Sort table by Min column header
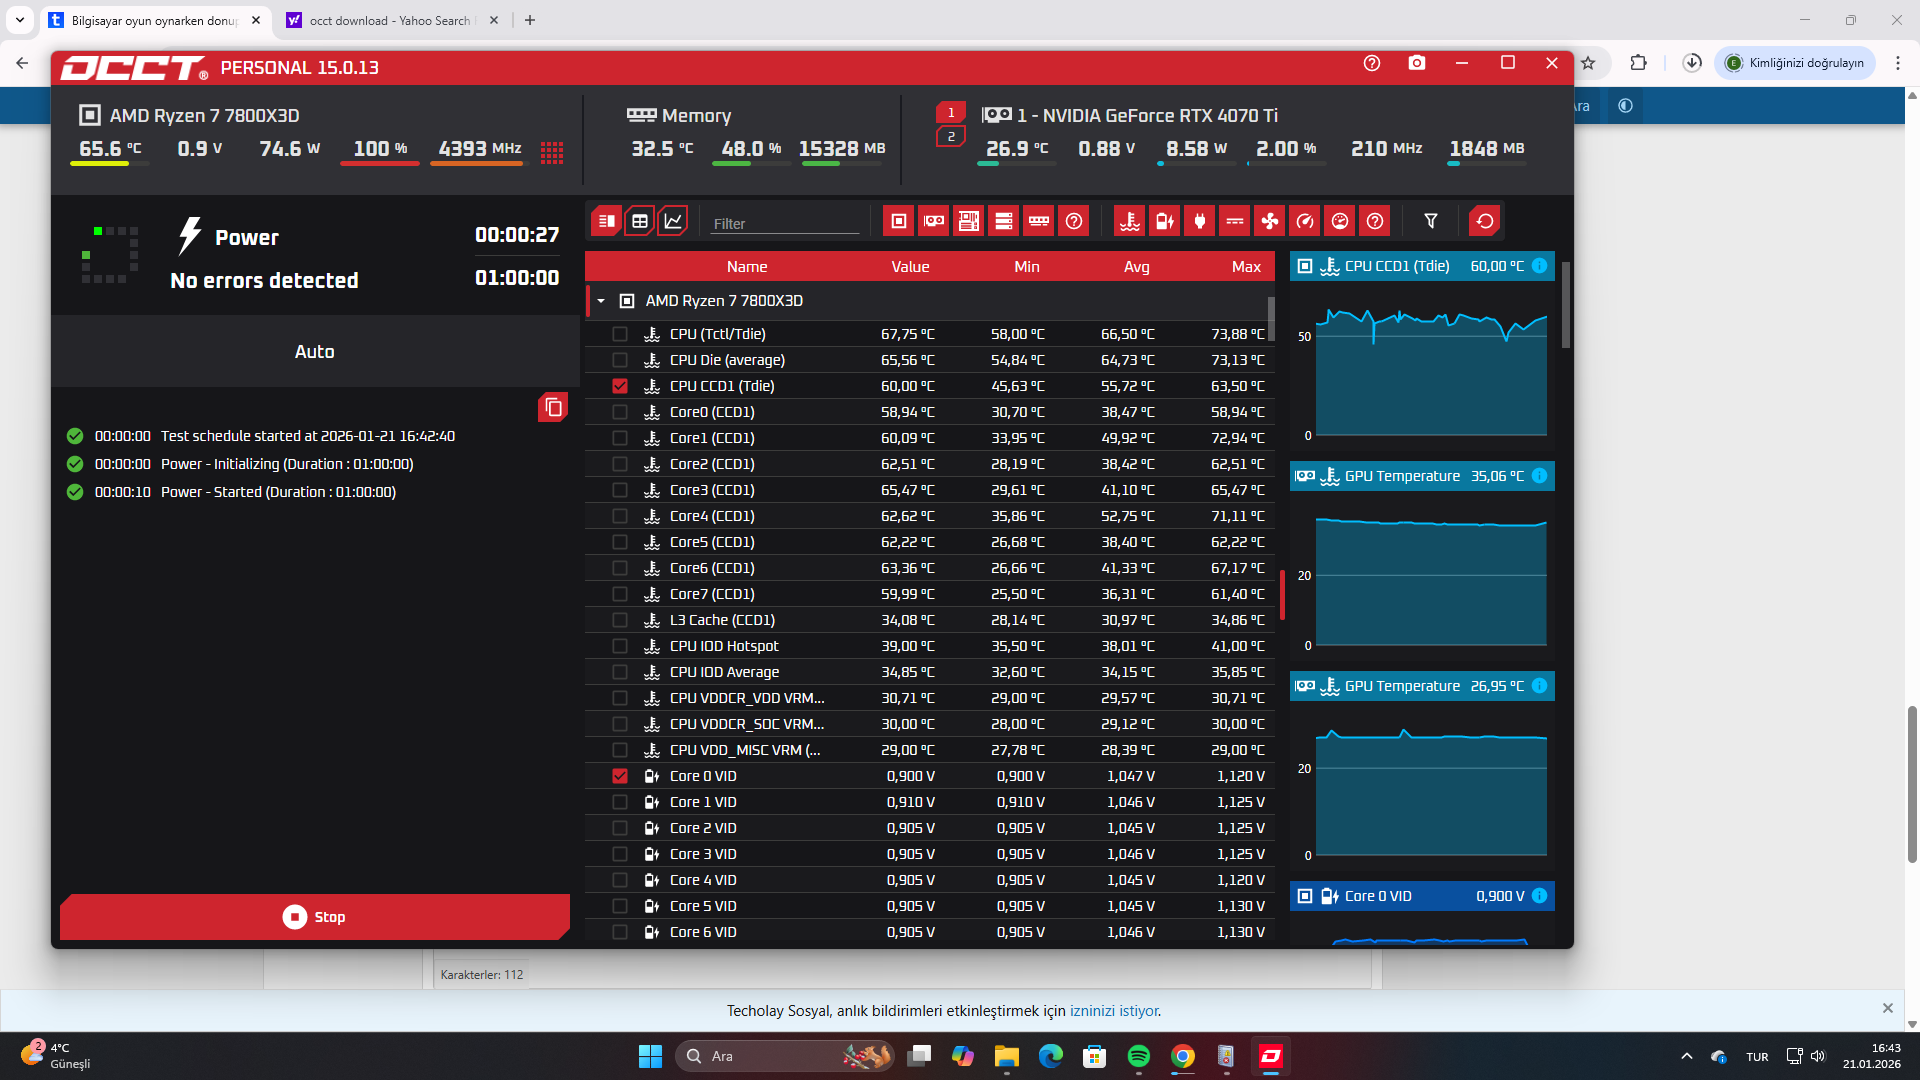 coord(1027,267)
